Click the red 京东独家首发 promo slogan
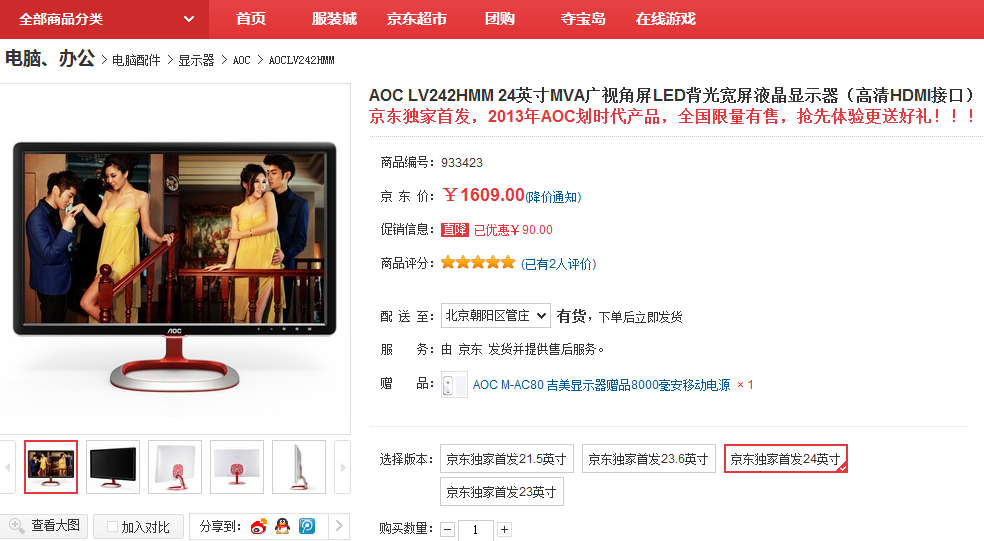The width and height of the screenshot is (984, 541). click(672, 116)
